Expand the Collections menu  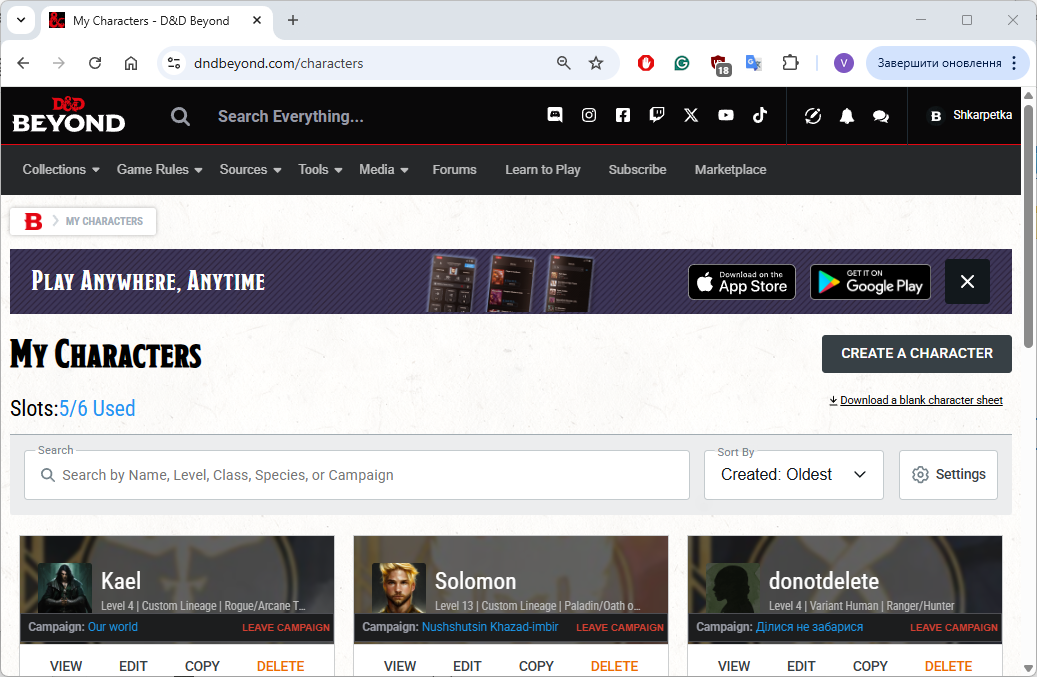click(61, 169)
